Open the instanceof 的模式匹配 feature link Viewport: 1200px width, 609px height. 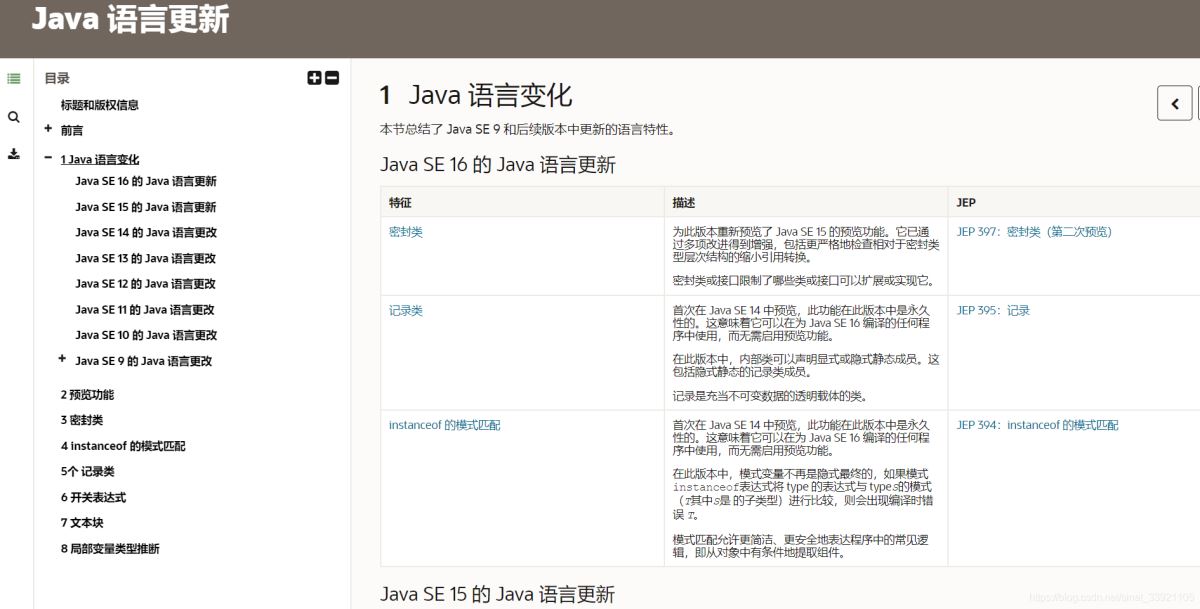click(x=444, y=424)
